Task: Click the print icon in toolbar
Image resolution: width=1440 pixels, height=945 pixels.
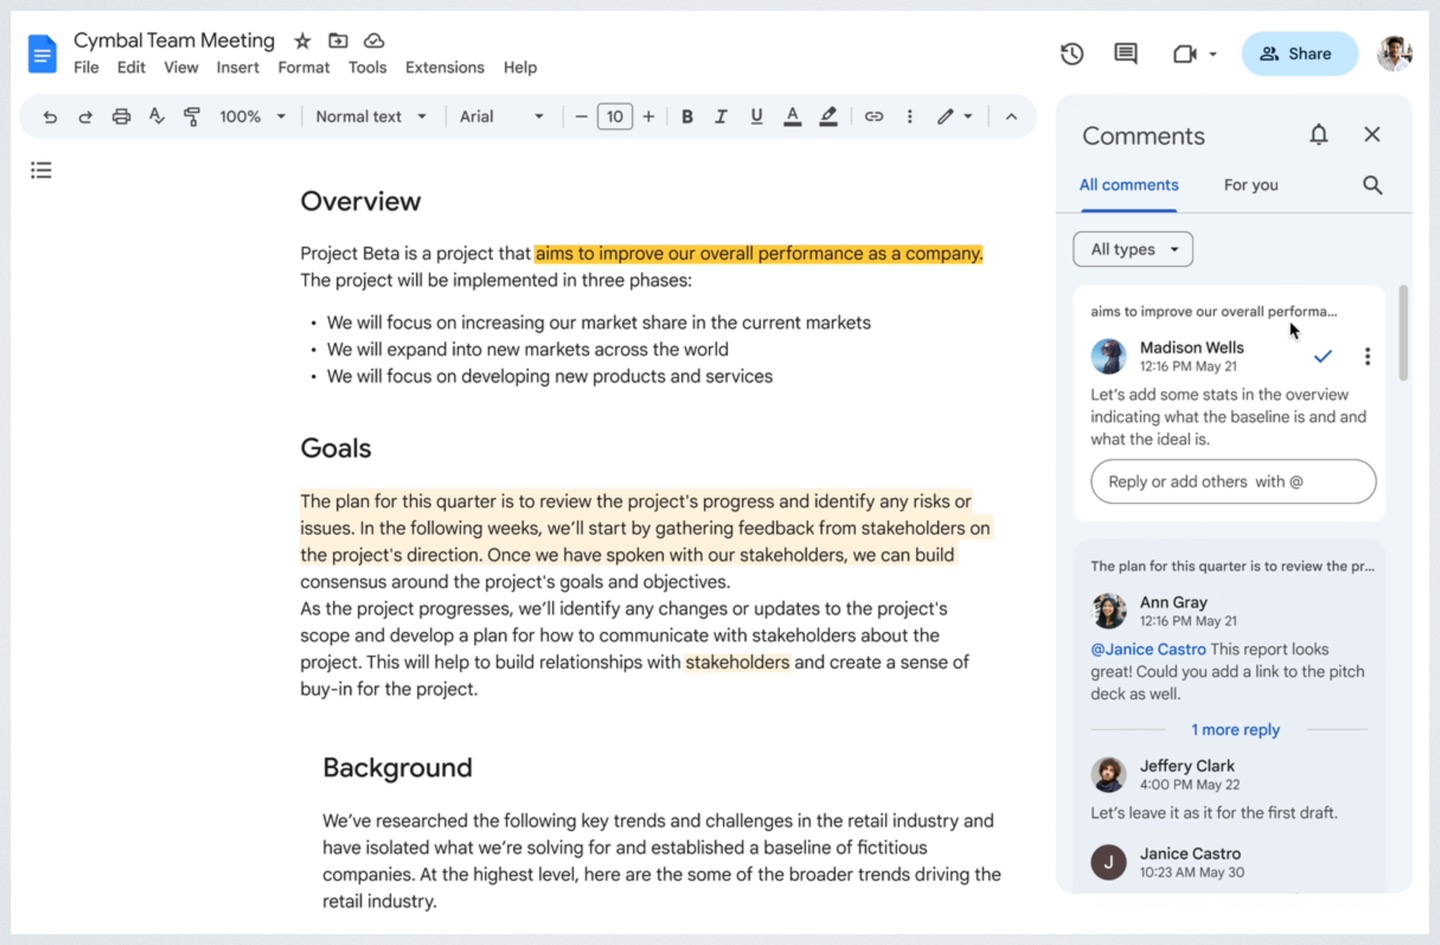Action: point(121,117)
